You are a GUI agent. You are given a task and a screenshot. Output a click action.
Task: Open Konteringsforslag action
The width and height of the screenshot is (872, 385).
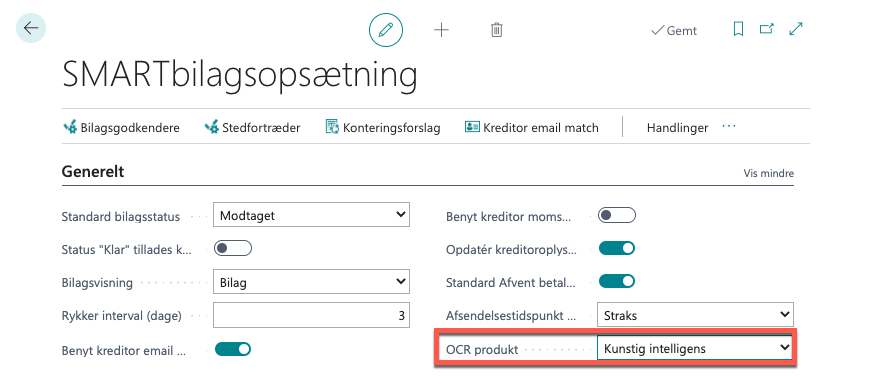click(x=383, y=127)
